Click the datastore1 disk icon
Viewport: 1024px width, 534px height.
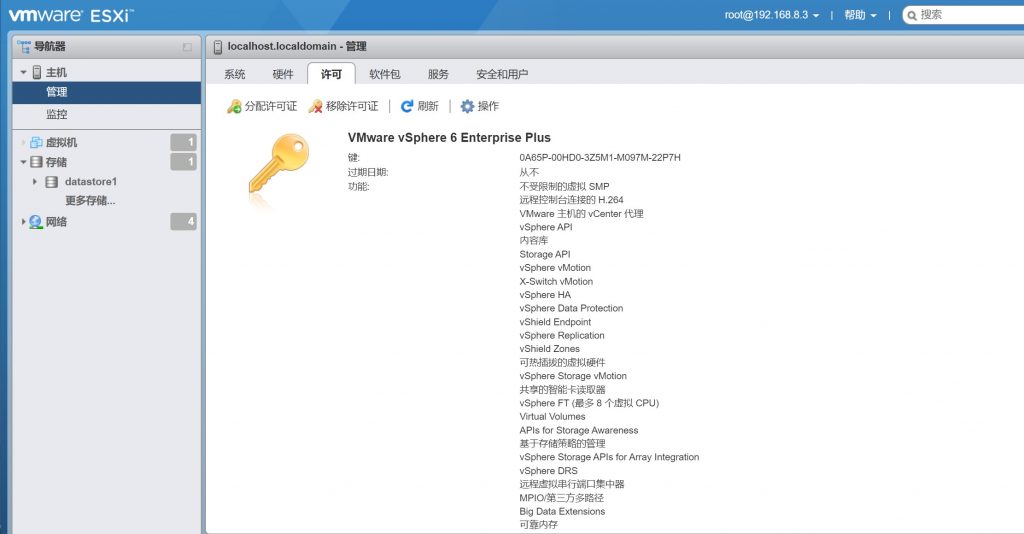(x=52, y=182)
